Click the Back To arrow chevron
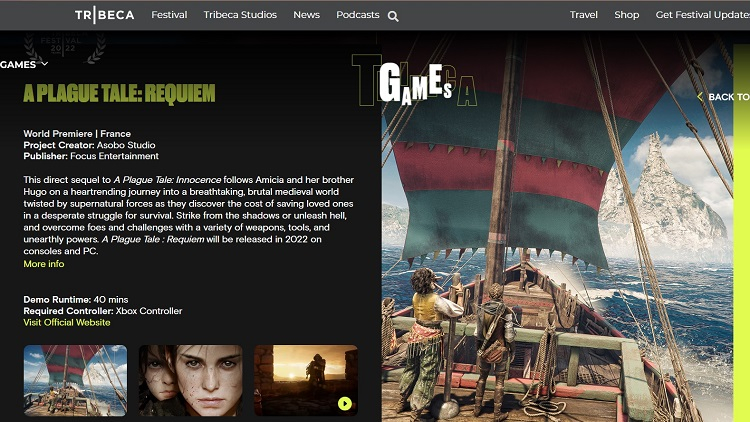Image resolution: width=750 pixels, height=422 pixels. (700, 97)
